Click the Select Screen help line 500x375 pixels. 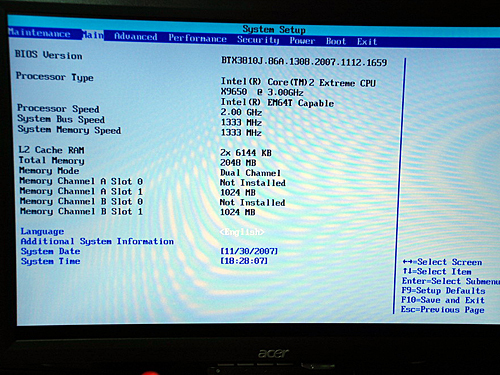(442, 262)
